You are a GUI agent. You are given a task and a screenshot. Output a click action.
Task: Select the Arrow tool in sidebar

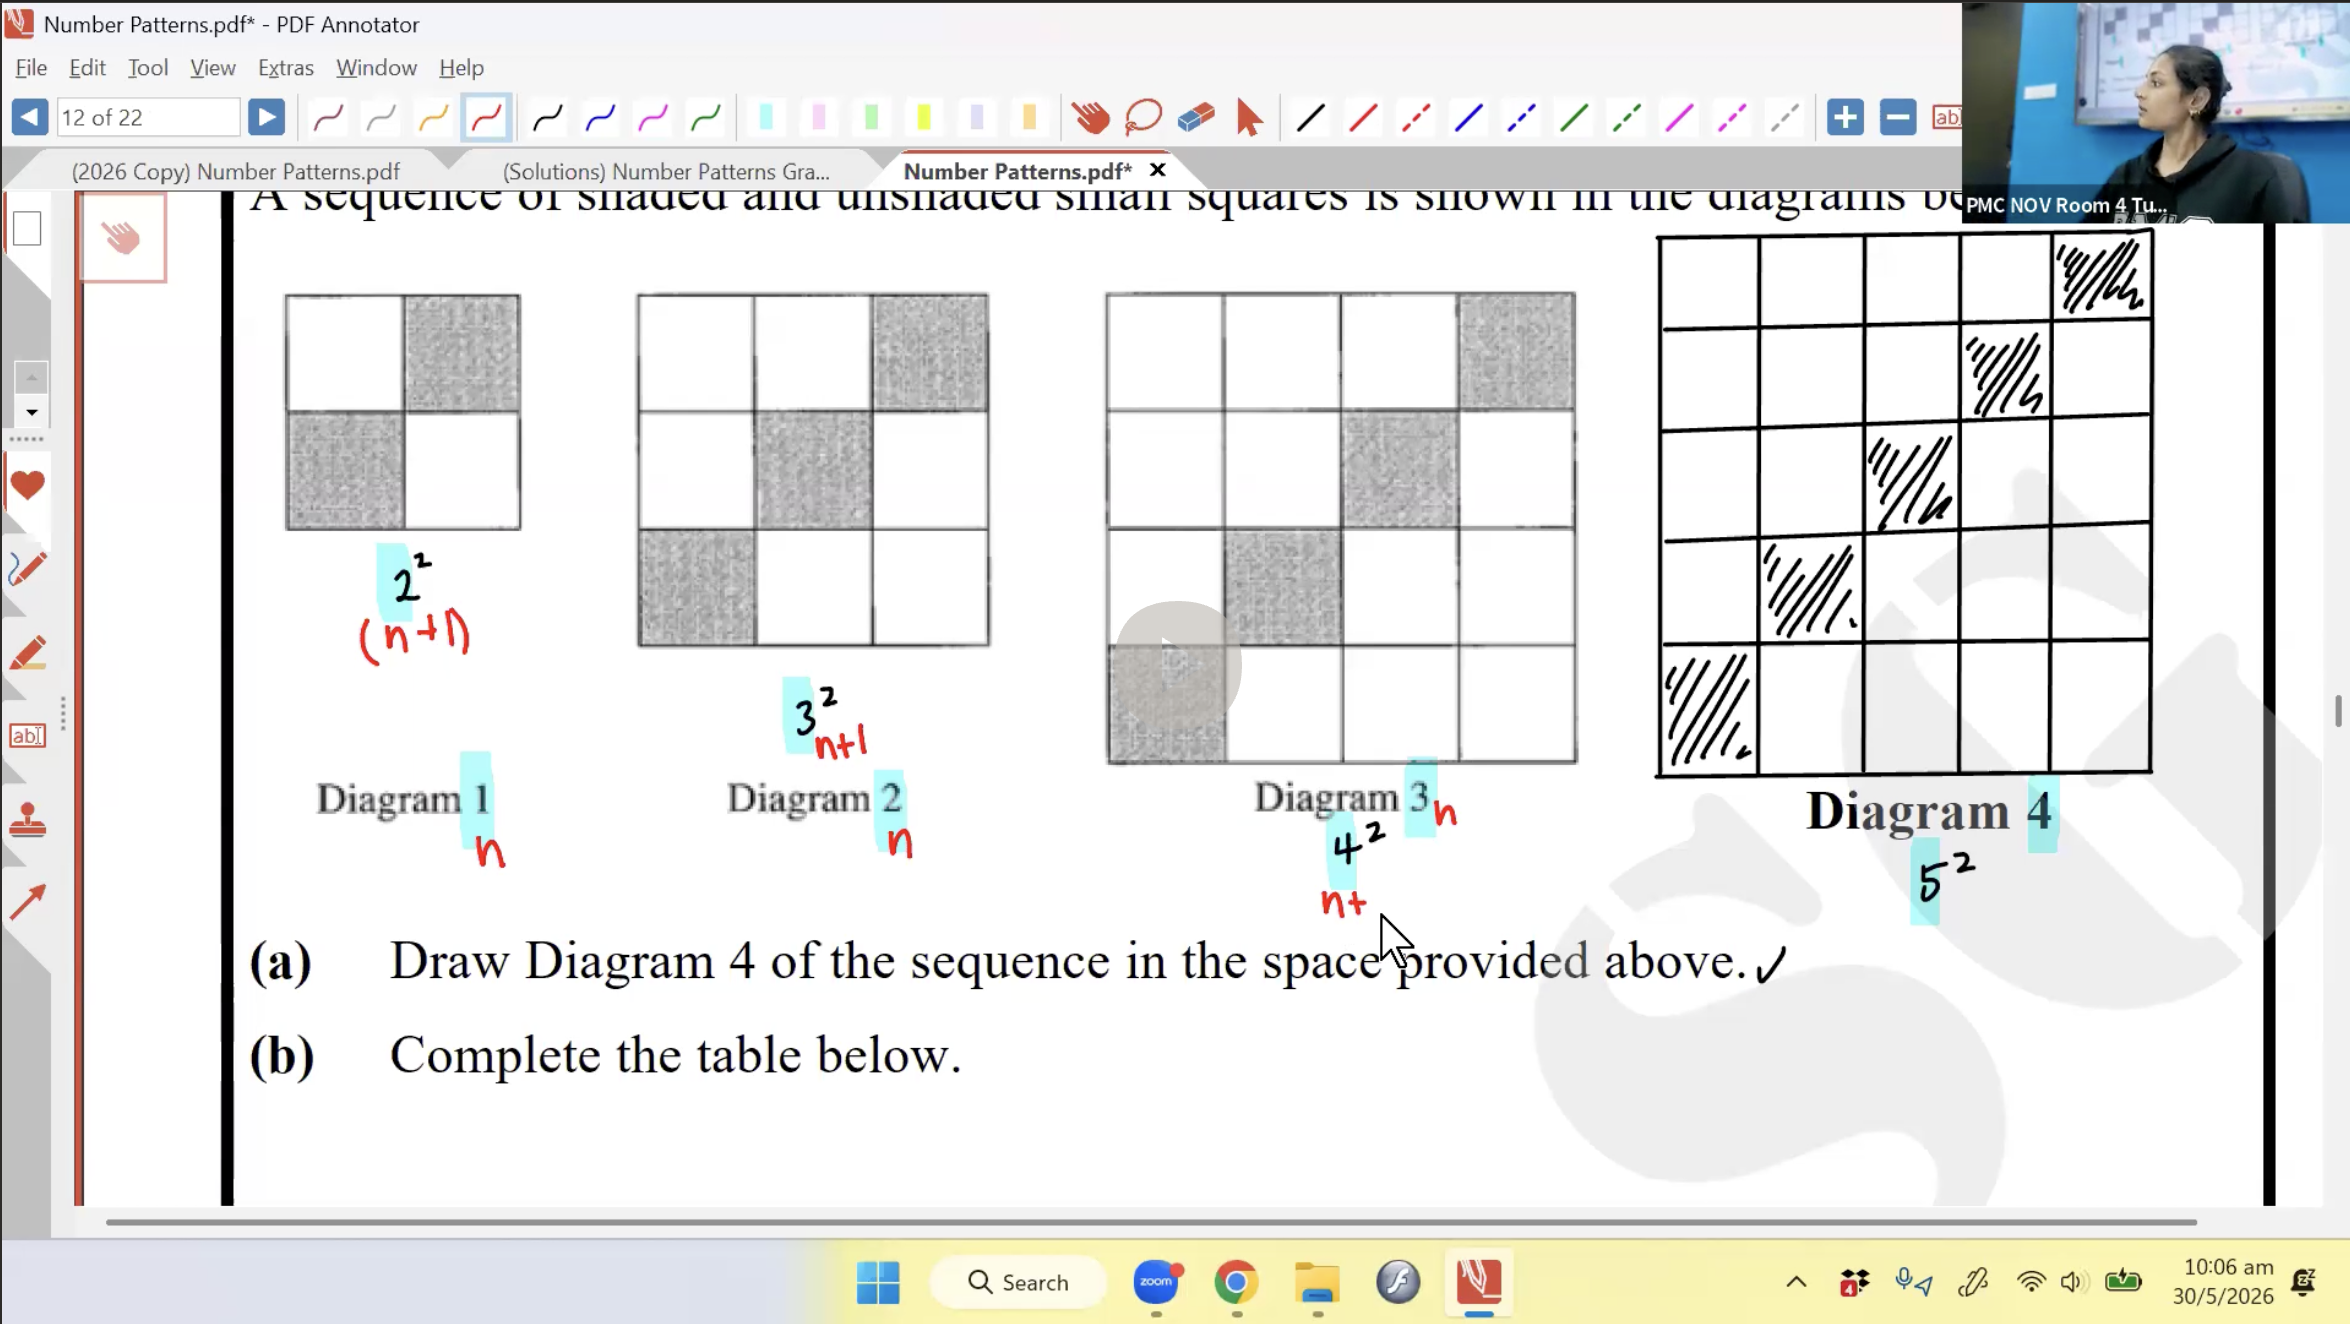(x=27, y=903)
